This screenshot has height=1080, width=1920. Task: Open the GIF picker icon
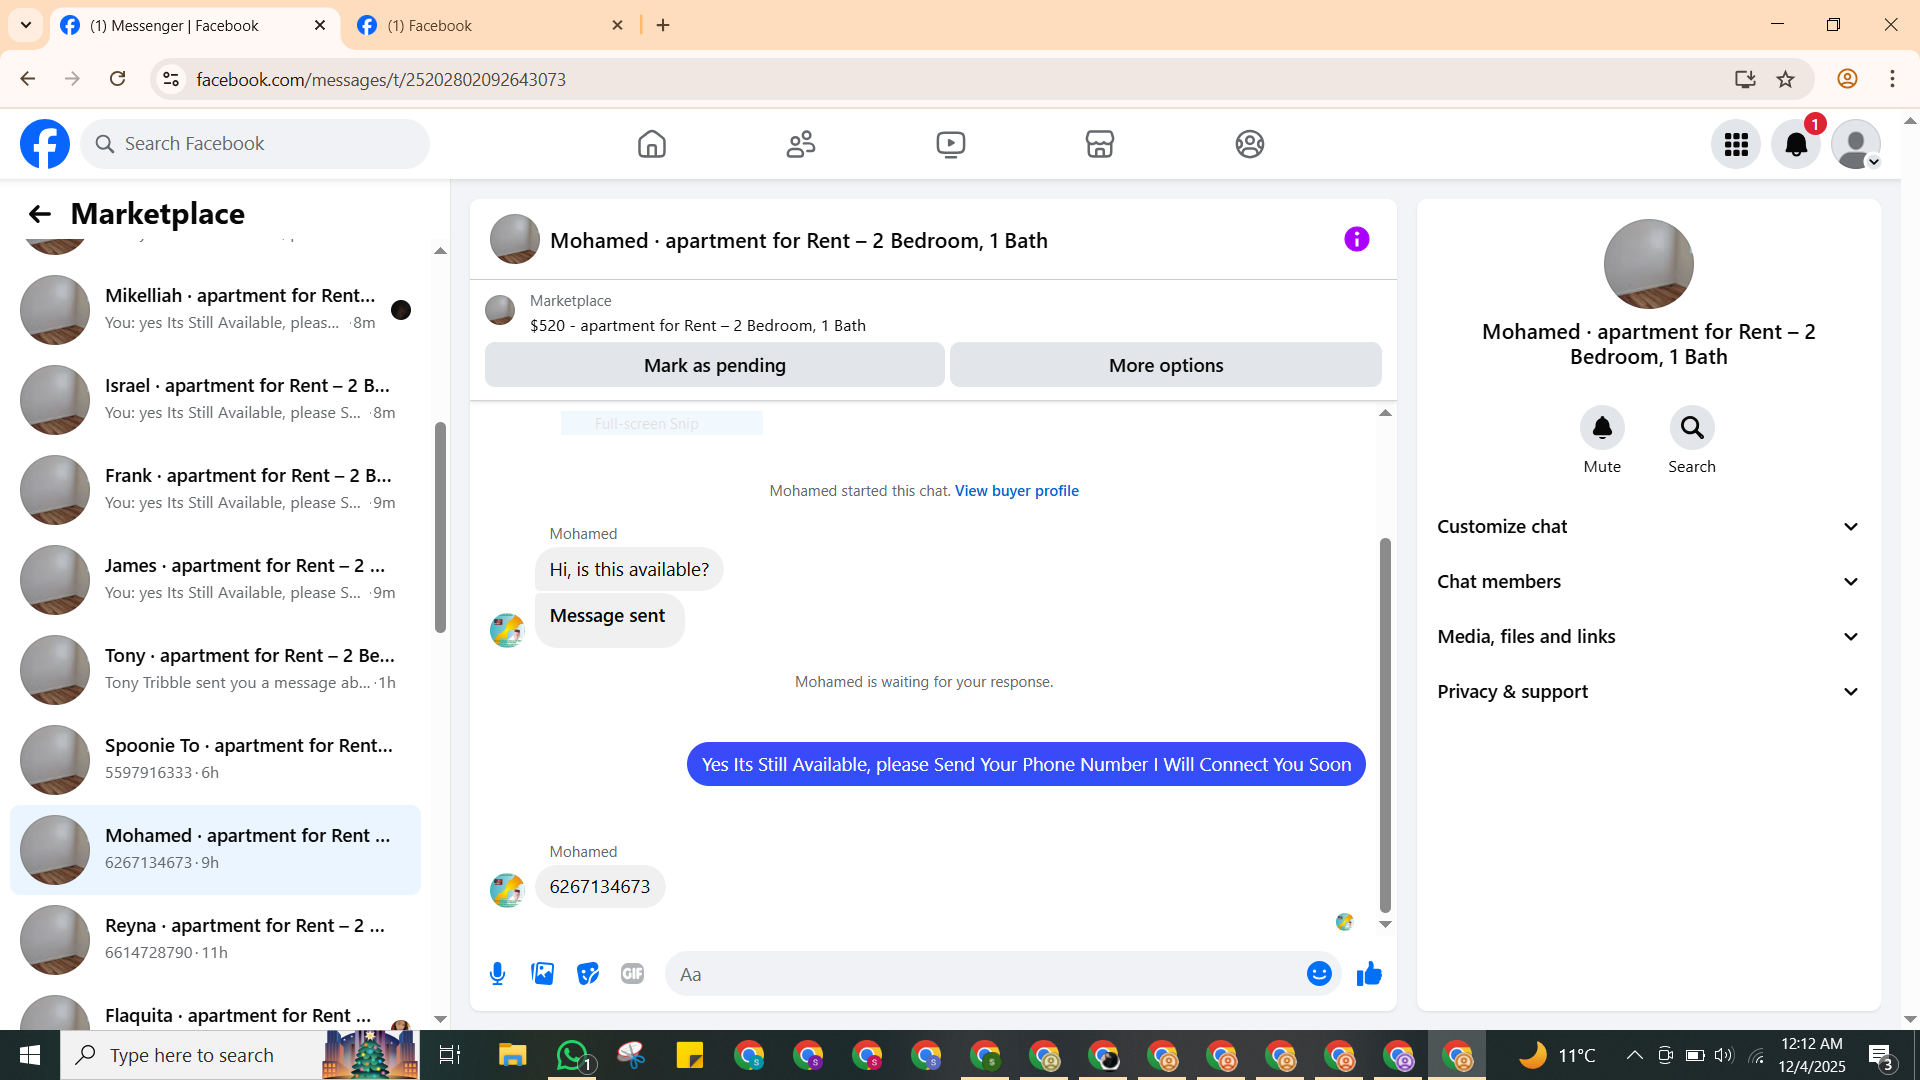(632, 974)
